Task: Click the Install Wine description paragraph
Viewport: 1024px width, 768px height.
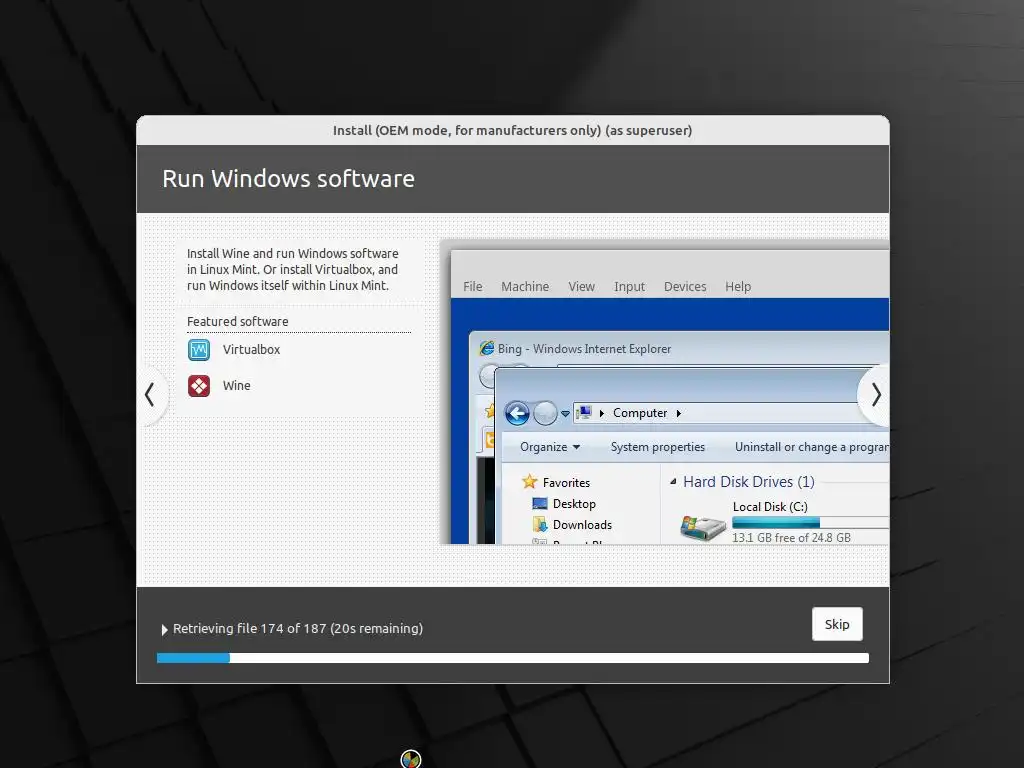Action: 293,269
